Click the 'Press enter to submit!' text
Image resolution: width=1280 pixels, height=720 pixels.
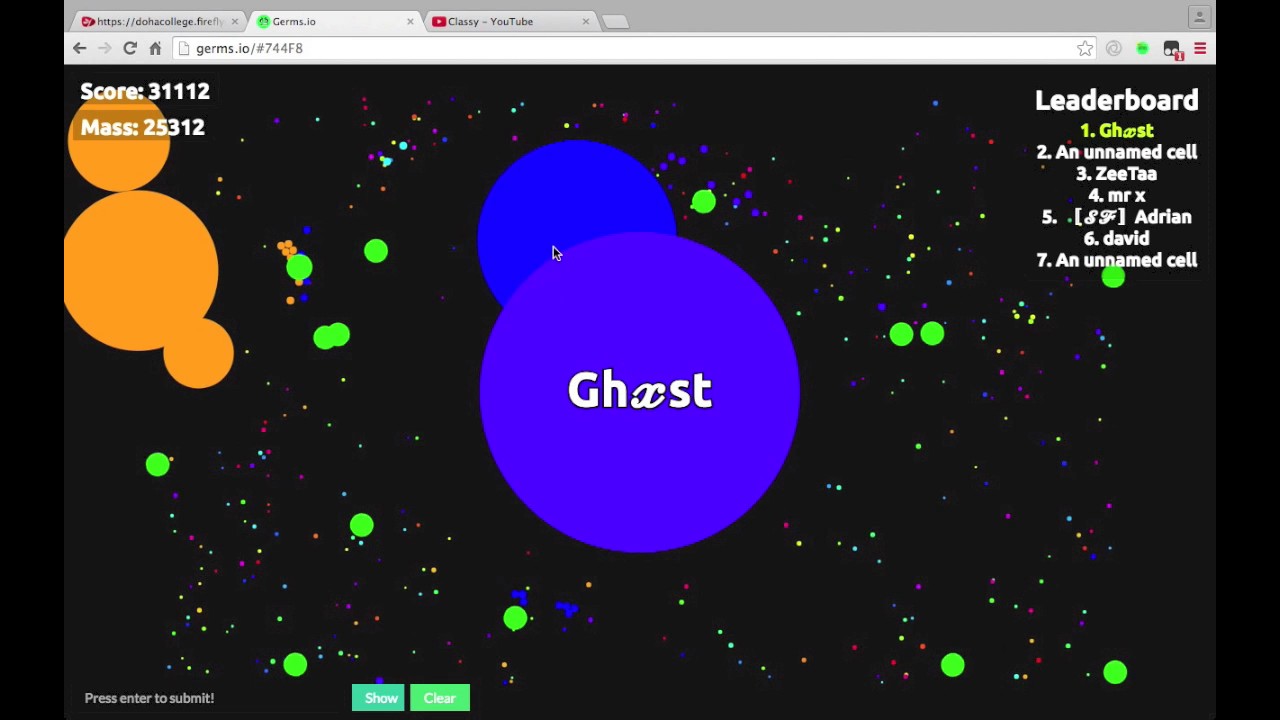pyautogui.click(x=149, y=698)
